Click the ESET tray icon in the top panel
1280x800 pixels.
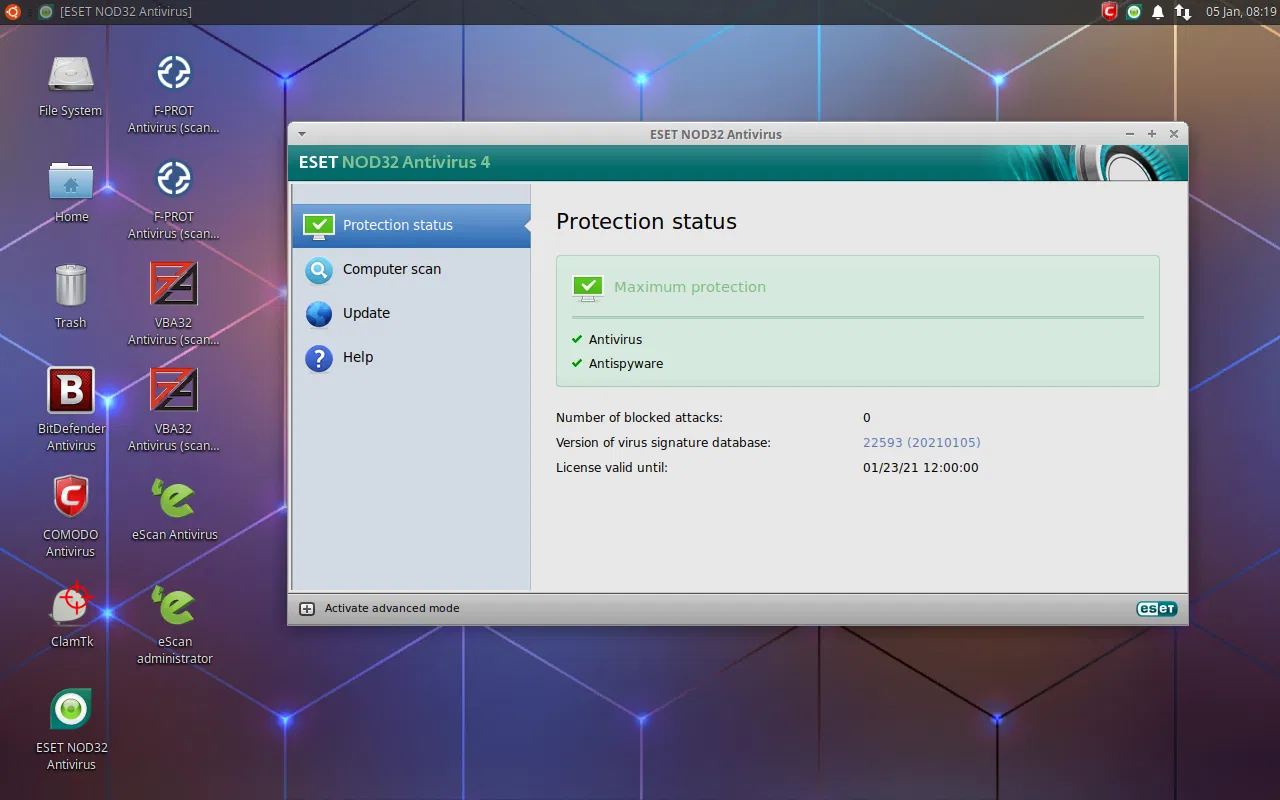1134,12
